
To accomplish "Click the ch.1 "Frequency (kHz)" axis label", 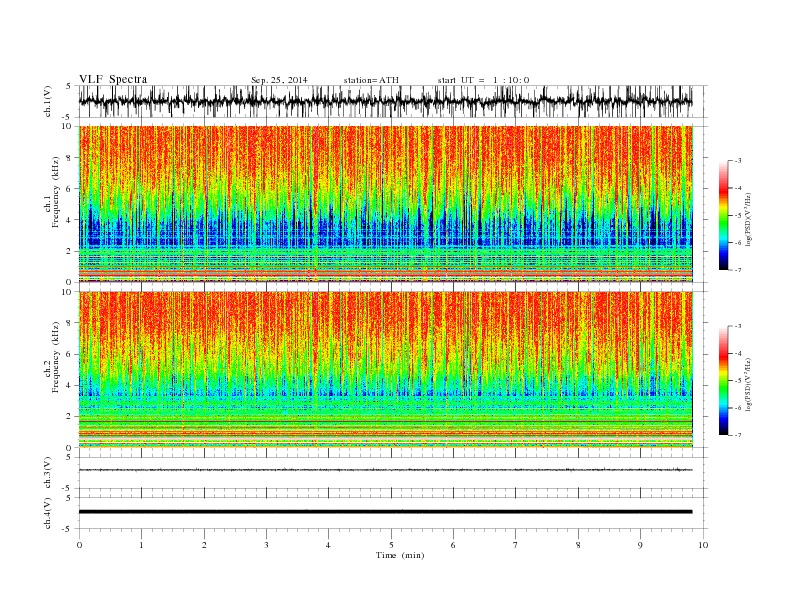I will click(x=55, y=192).
